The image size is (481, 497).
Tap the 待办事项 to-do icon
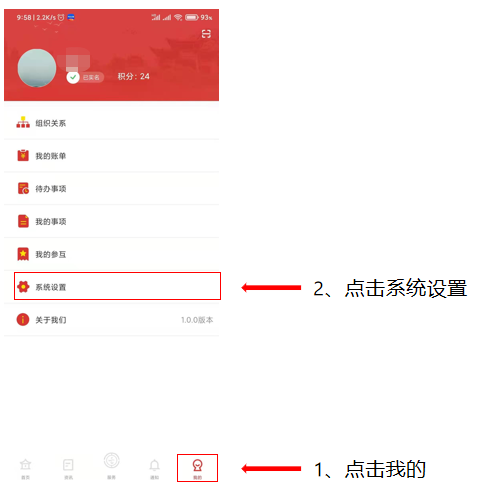23,188
